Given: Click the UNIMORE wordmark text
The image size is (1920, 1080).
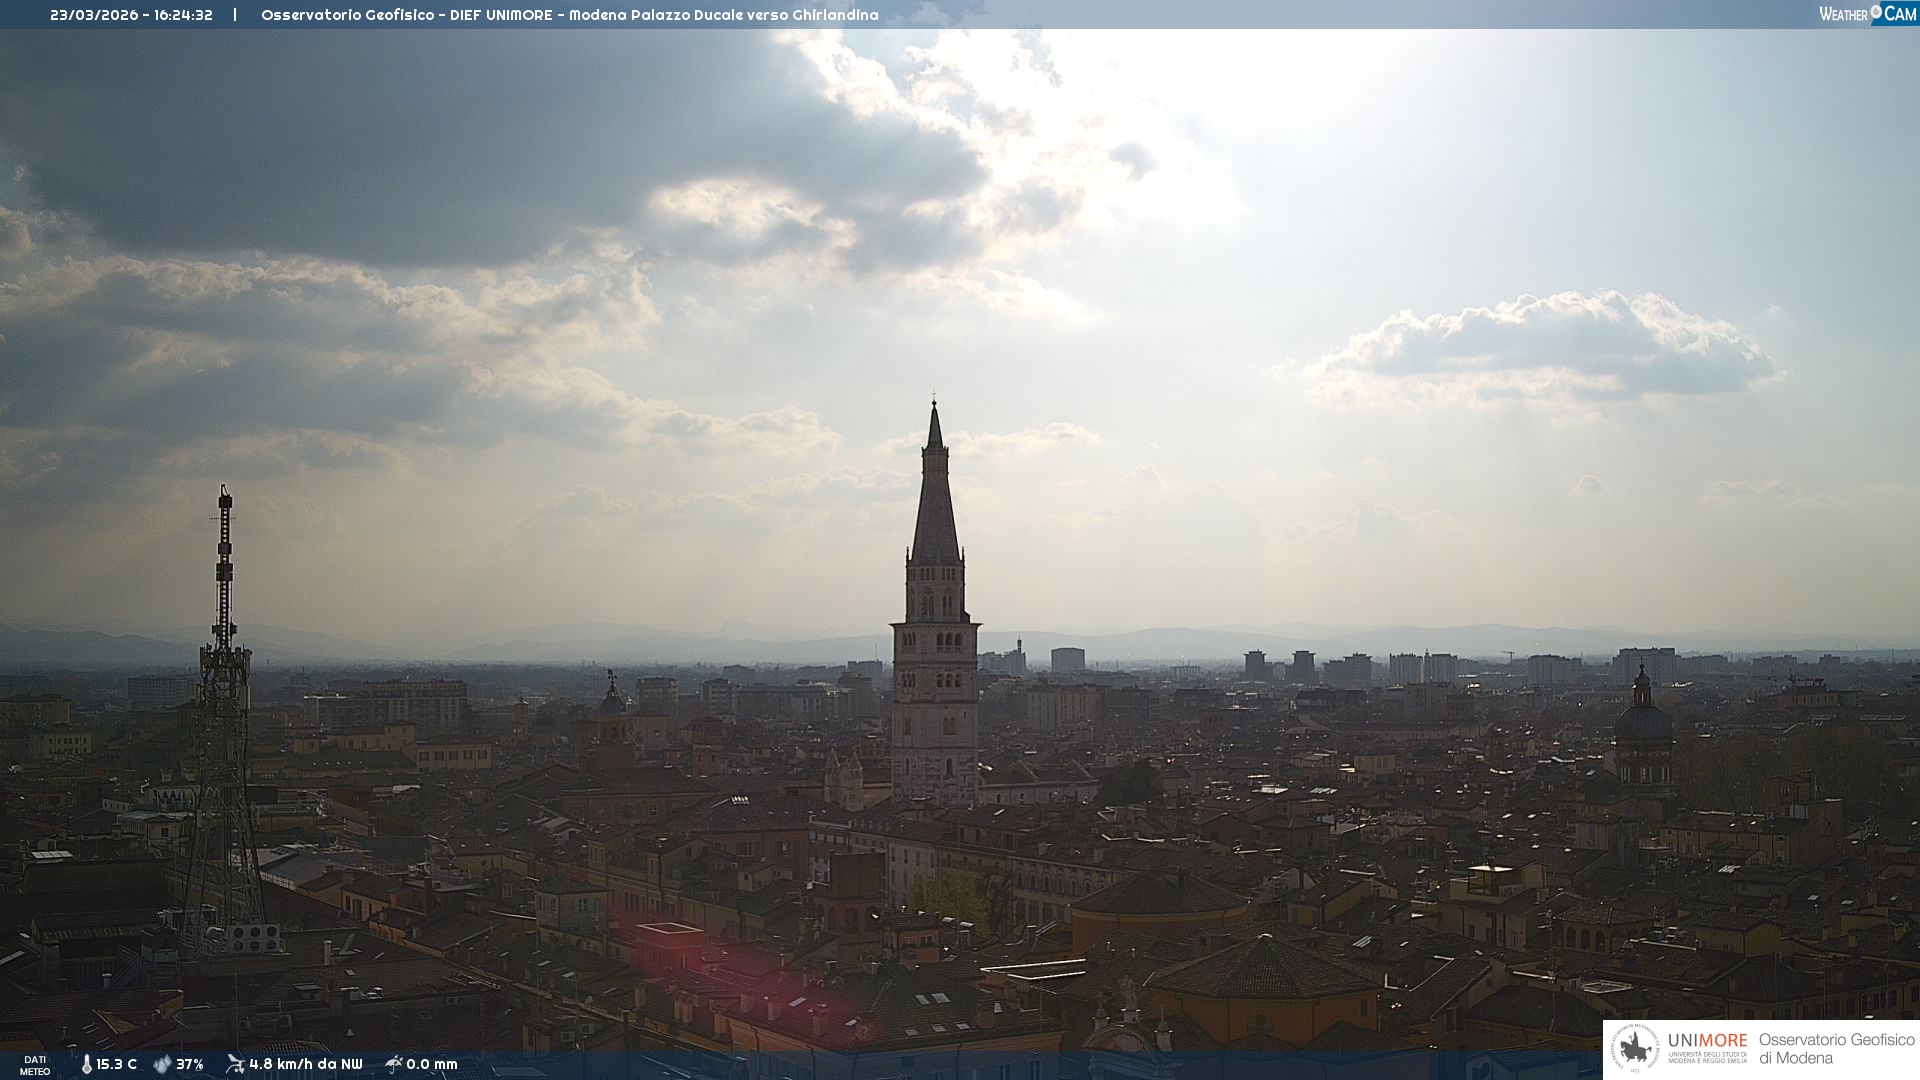Looking at the screenshot, I should [1707, 1040].
